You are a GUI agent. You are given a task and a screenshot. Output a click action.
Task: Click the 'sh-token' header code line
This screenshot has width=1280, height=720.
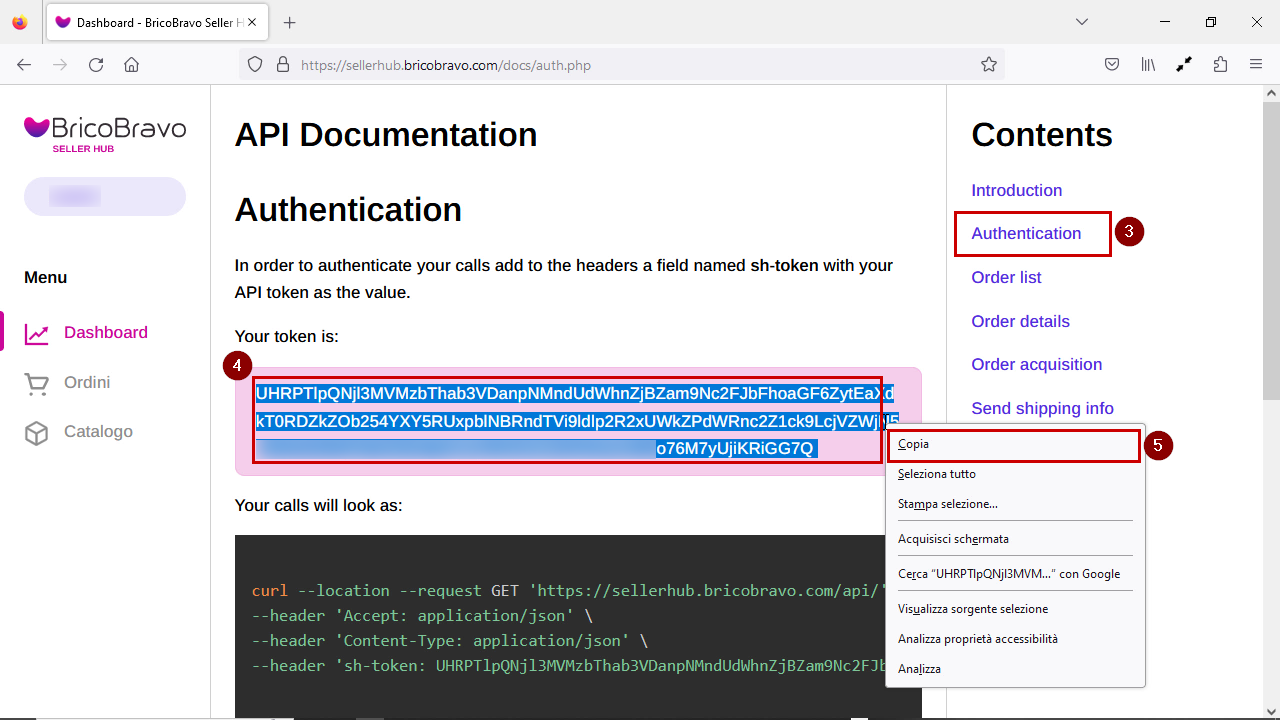(x=570, y=665)
